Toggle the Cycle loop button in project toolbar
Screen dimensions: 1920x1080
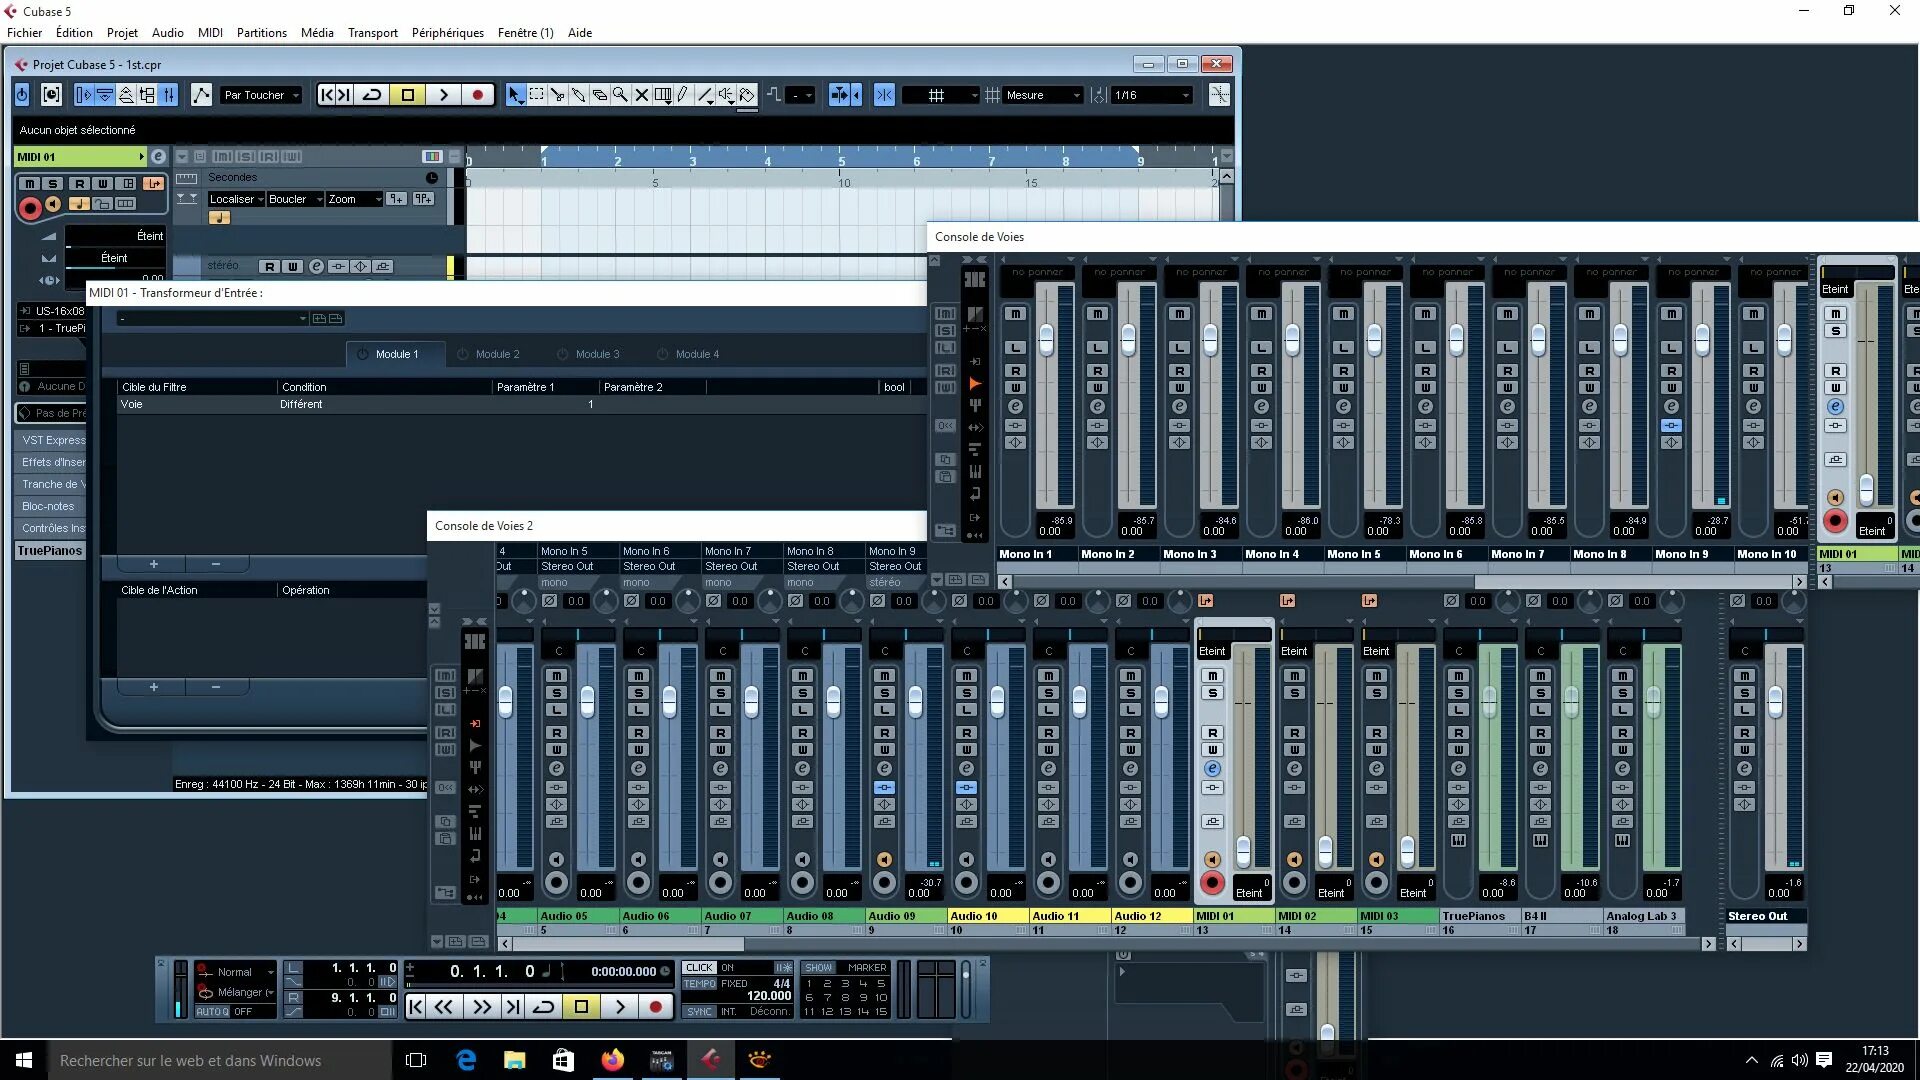pyautogui.click(x=372, y=95)
